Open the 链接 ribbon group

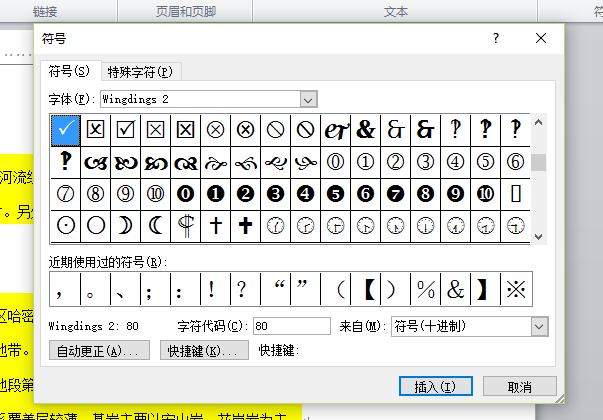coord(45,12)
